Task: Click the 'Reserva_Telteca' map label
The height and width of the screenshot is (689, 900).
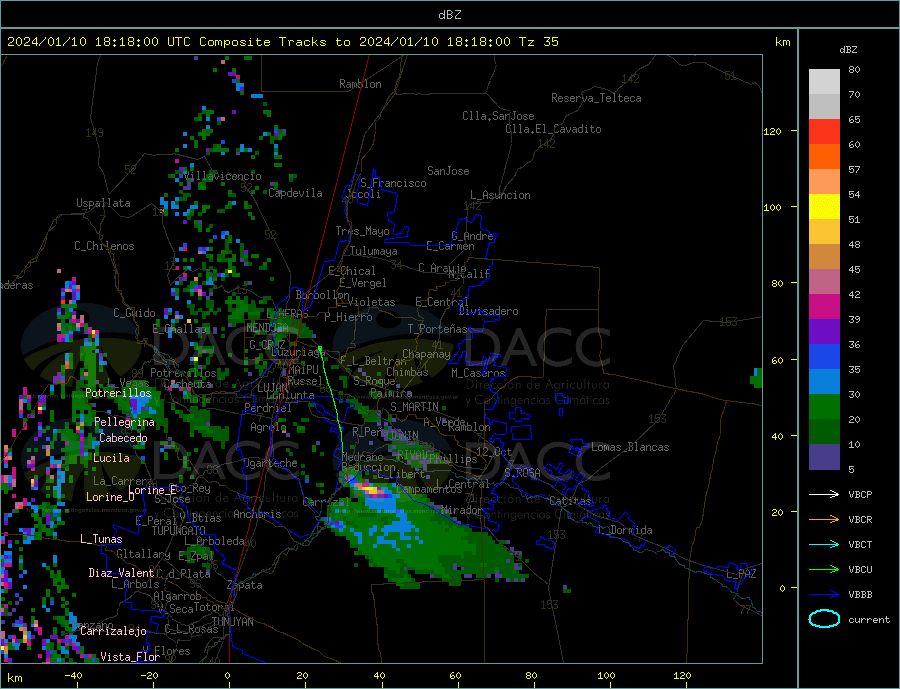Action: coord(596,98)
